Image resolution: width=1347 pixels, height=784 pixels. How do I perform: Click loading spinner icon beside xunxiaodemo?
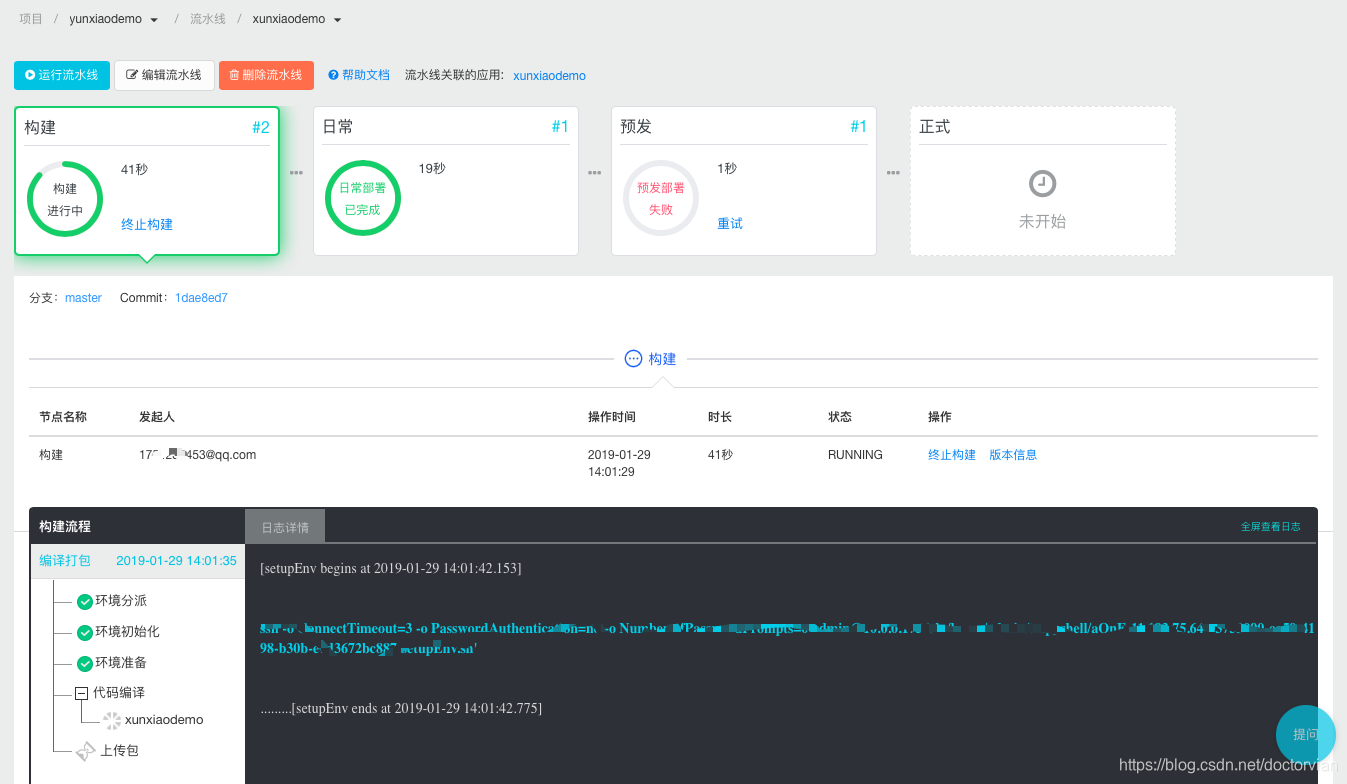111,720
